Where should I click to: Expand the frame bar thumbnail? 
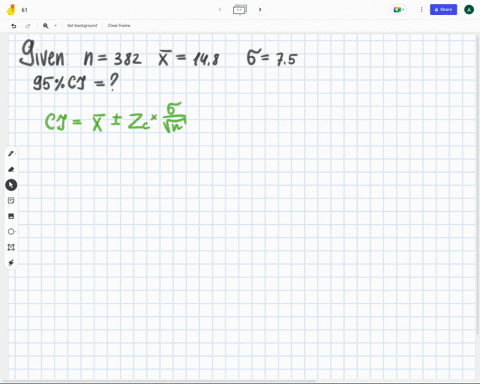(x=240, y=10)
